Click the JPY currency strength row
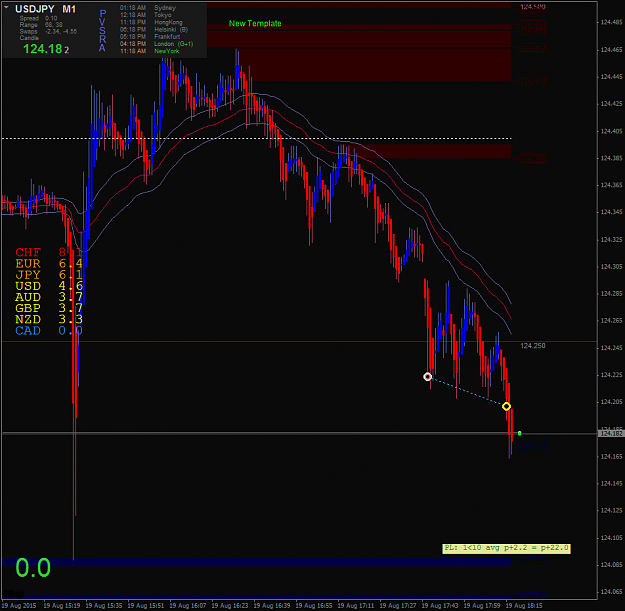 [49, 275]
